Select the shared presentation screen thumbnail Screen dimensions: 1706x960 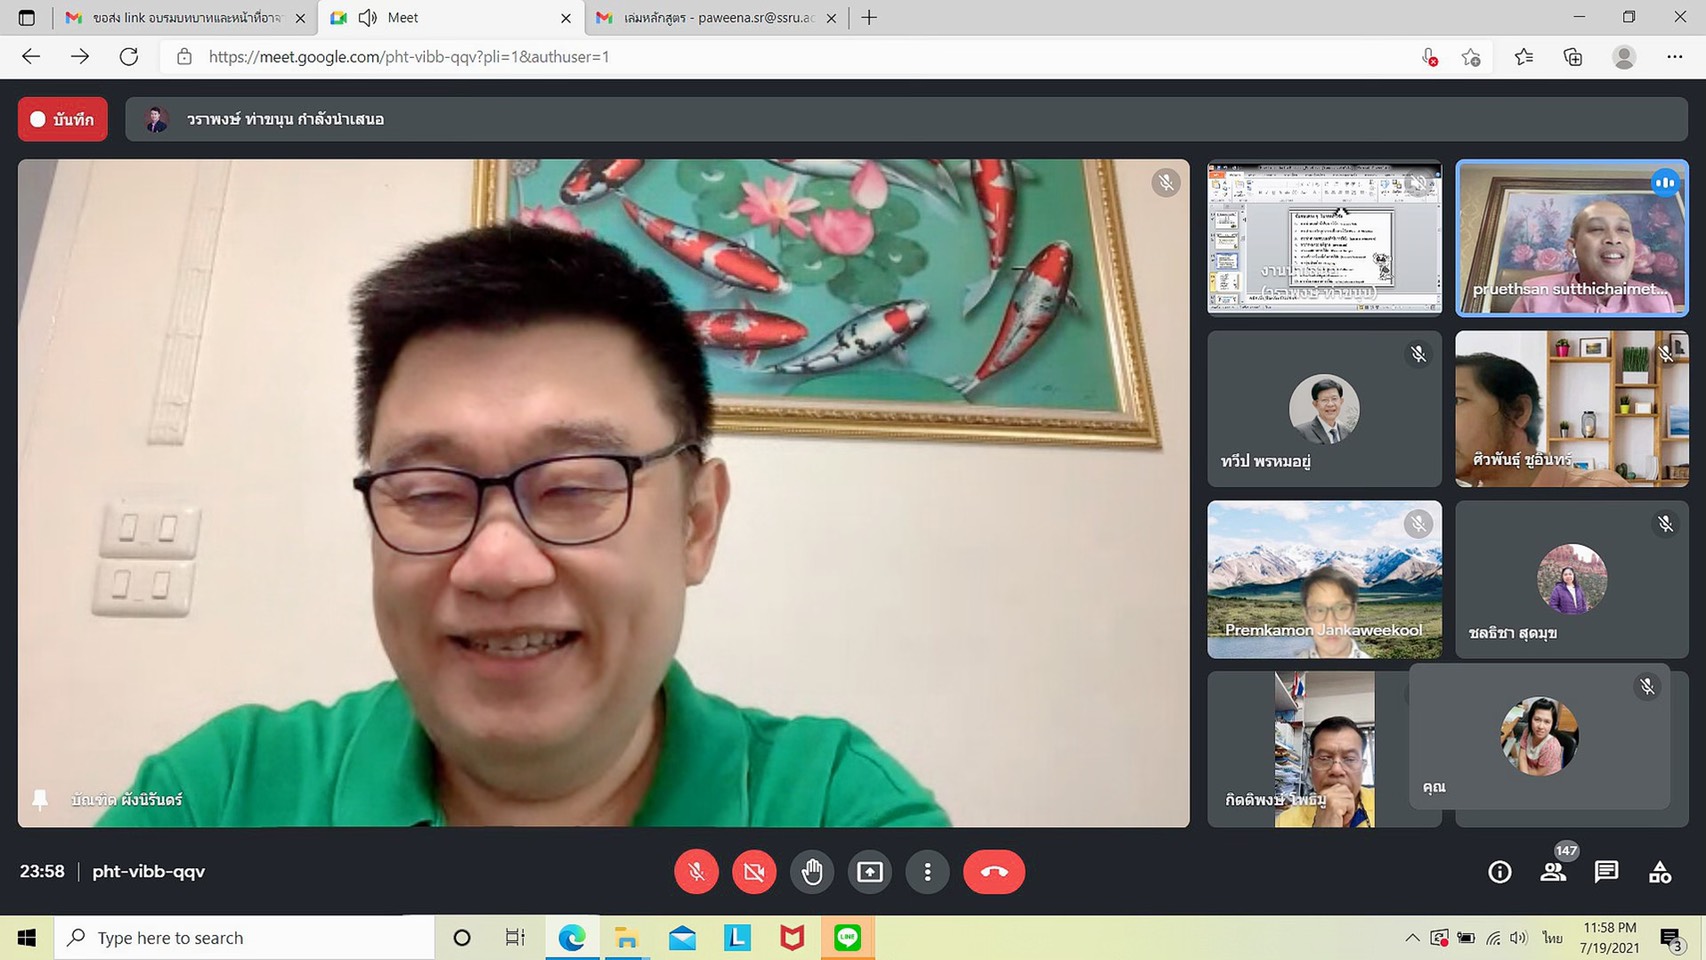1324,238
